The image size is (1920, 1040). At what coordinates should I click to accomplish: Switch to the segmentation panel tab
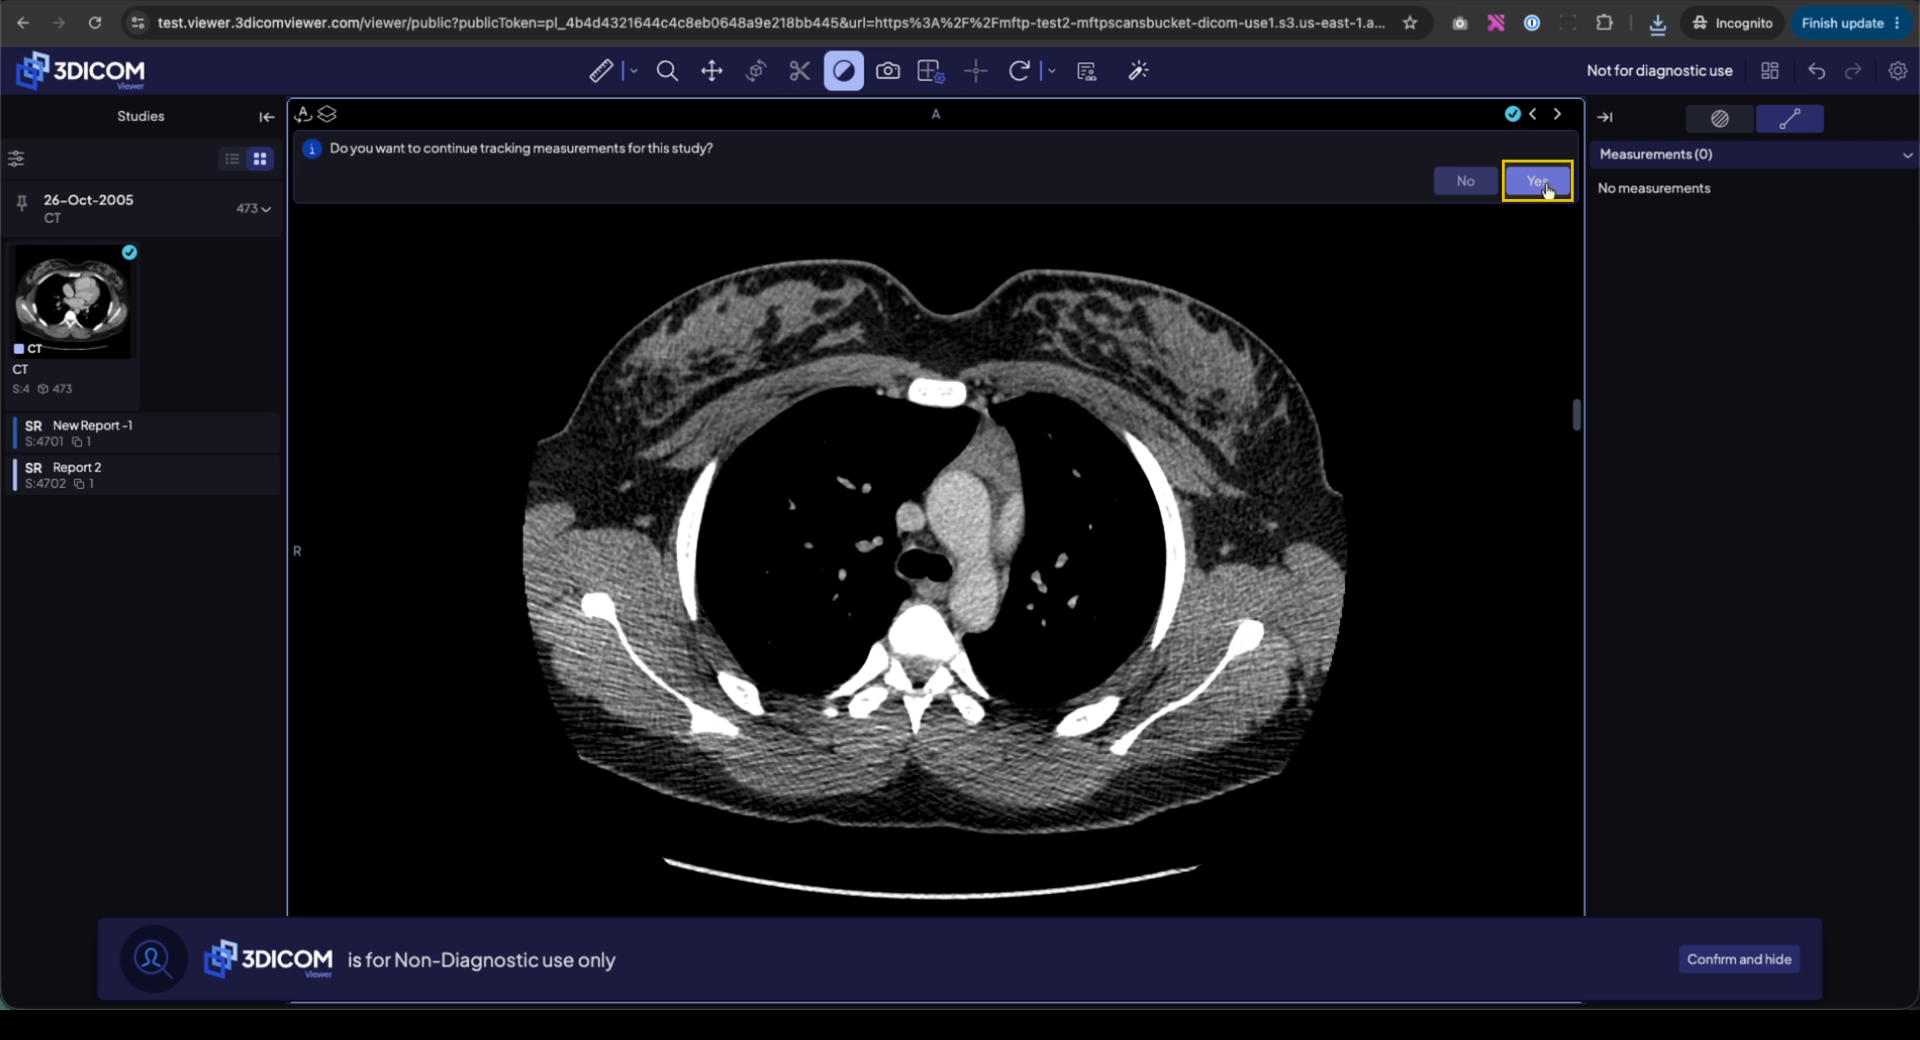pos(1719,119)
